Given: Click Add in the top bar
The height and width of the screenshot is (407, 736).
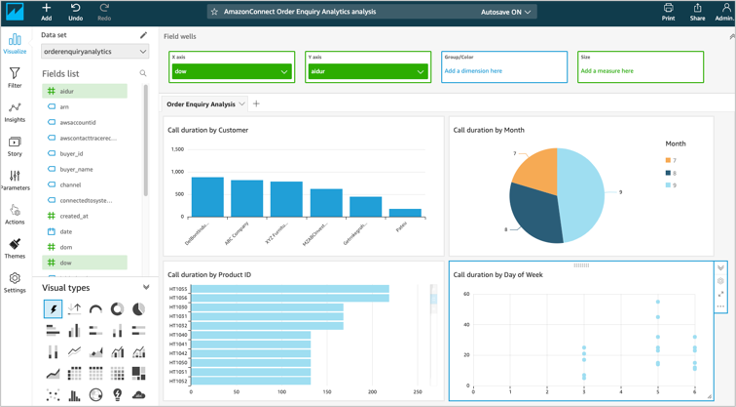Looking at the screenshot, I should click(46, 12).
